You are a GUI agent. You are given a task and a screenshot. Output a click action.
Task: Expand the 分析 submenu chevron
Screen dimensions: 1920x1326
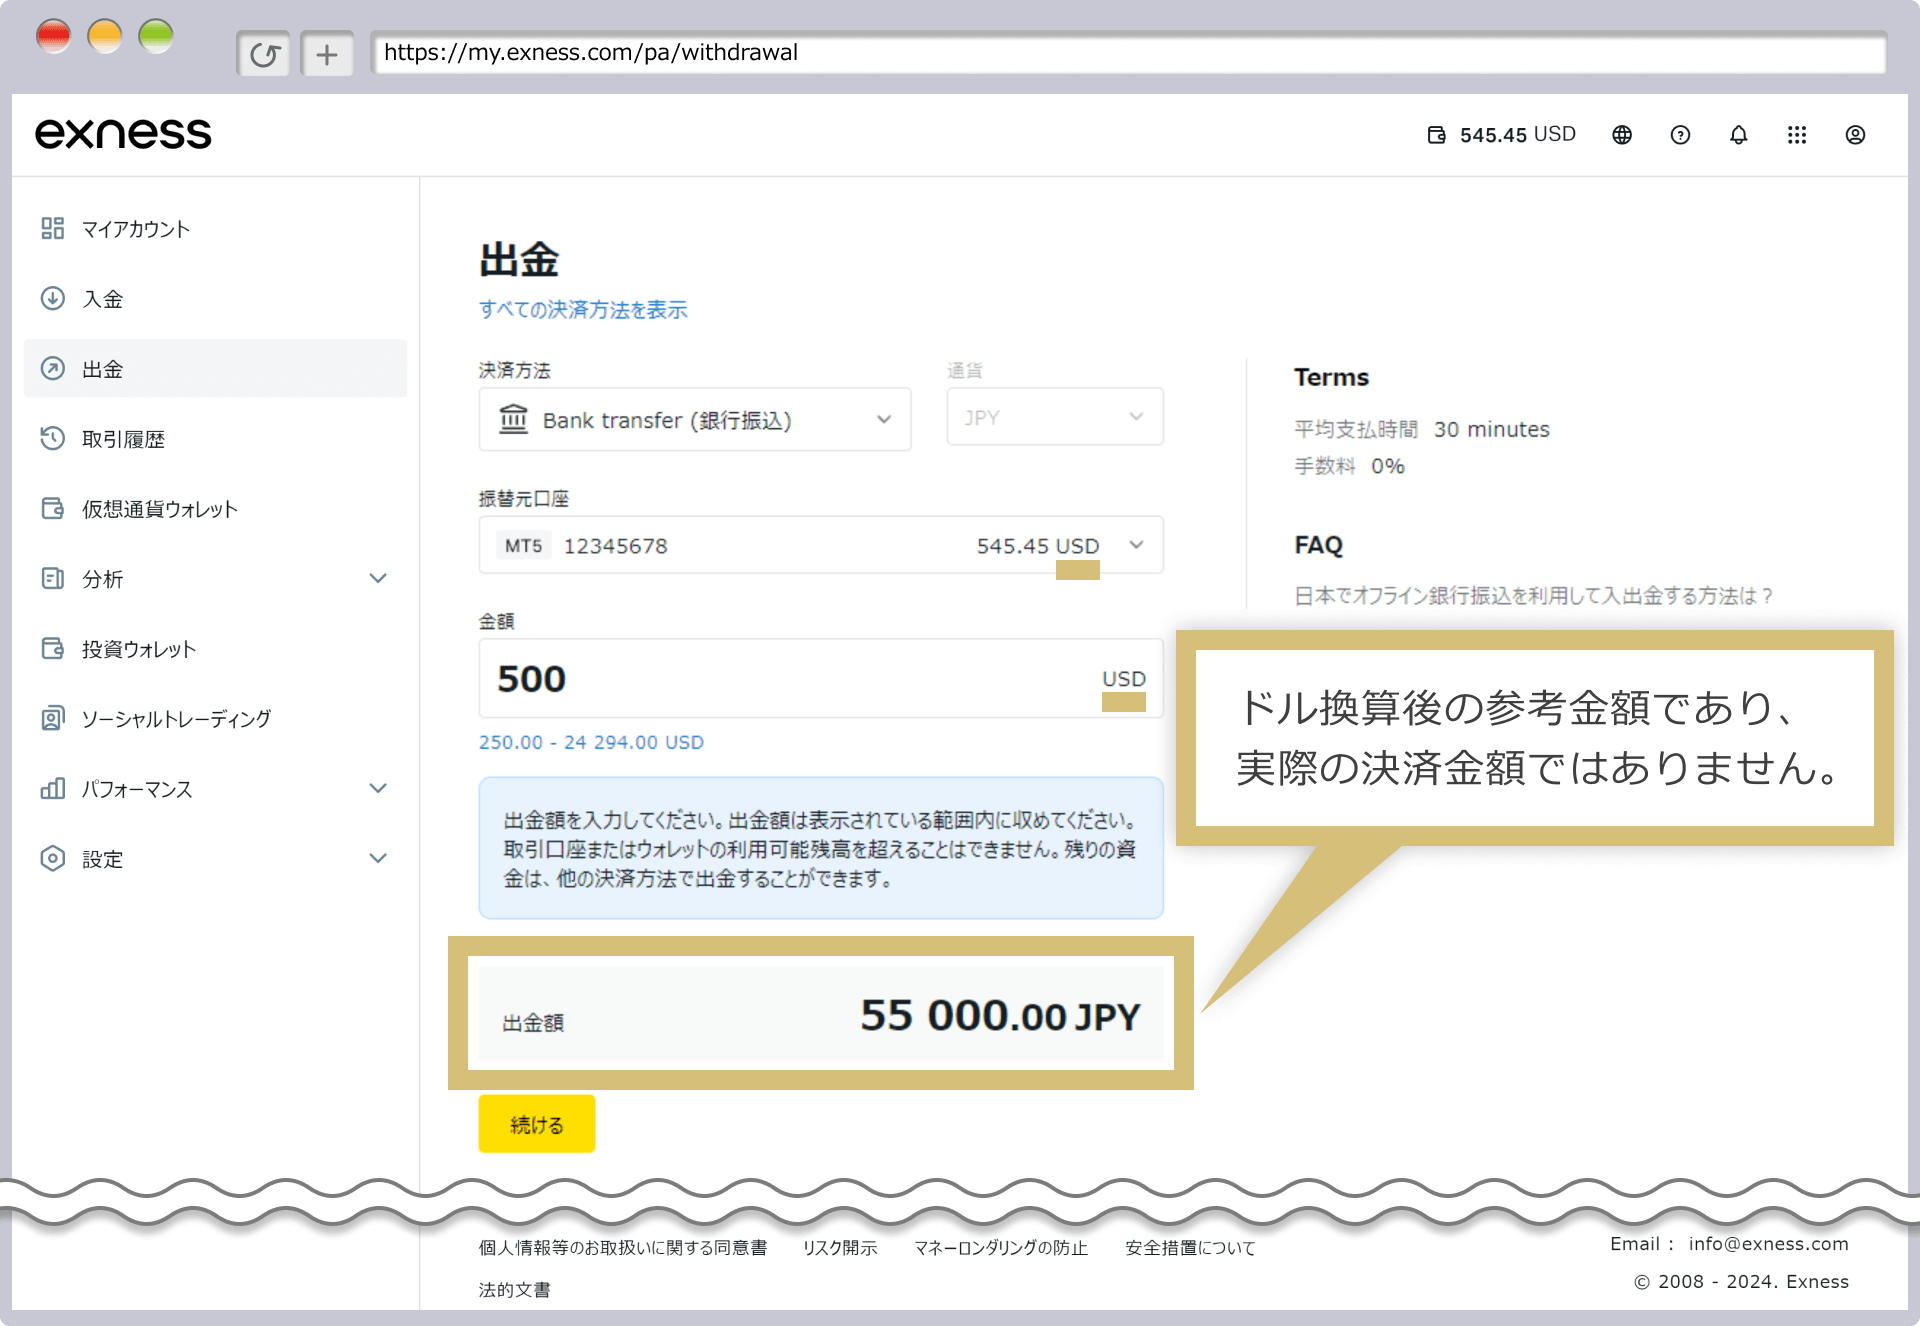coord(378,578)
